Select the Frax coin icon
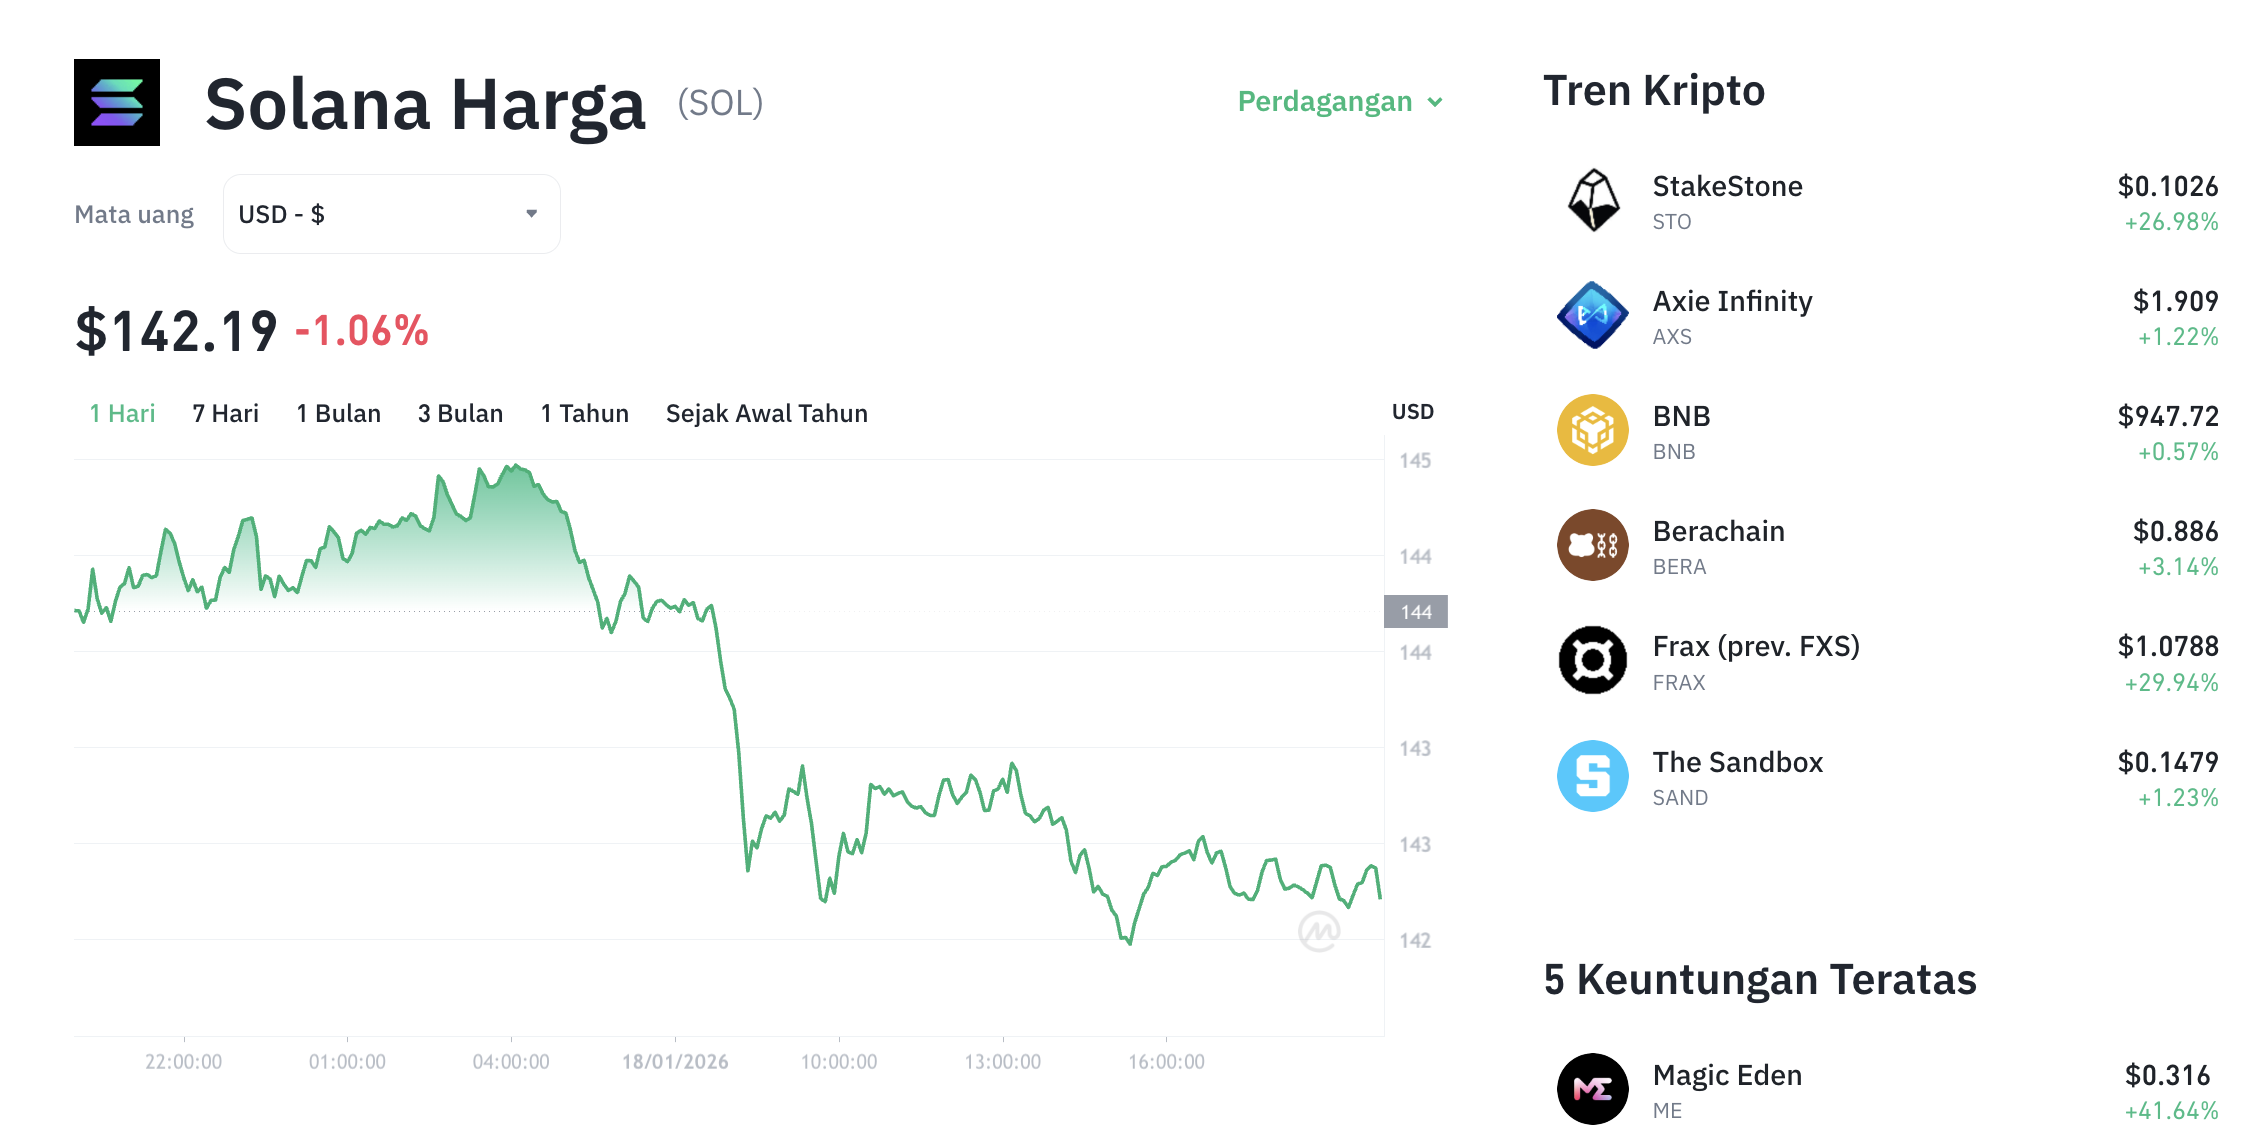The image size is (2242, 1142). click(1592, 661)
